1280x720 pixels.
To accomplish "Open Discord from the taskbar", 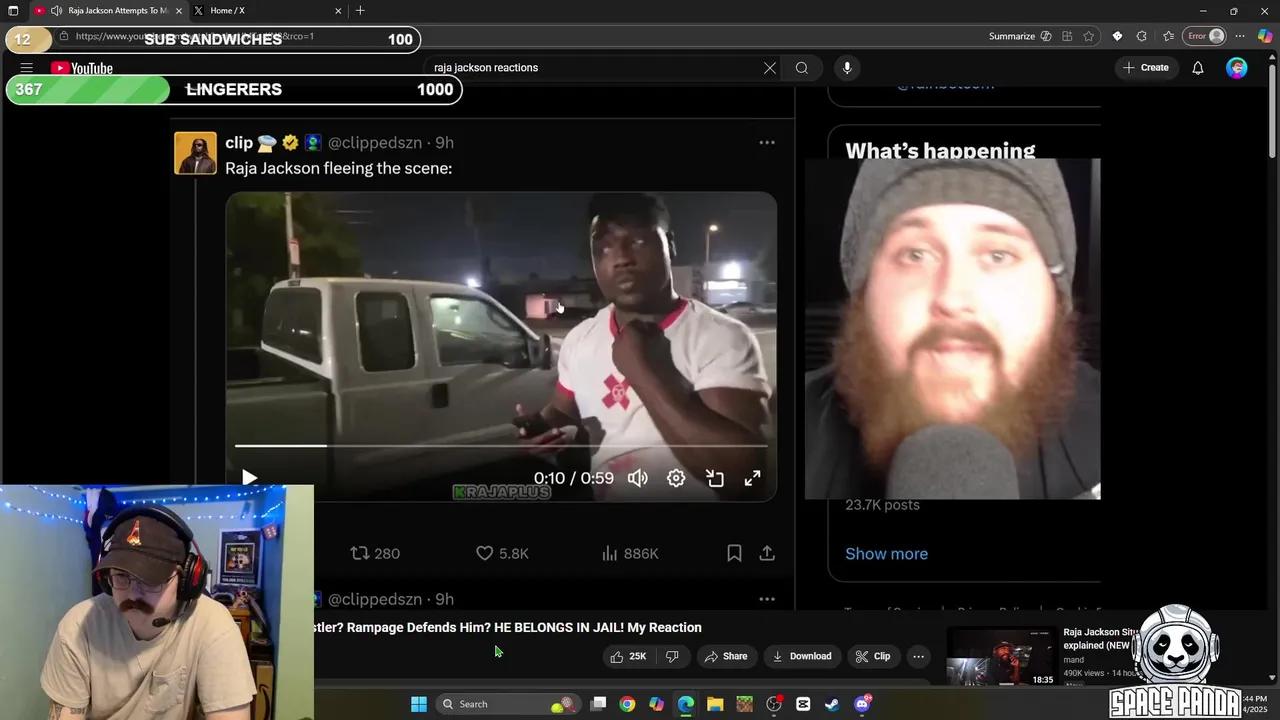I will (x=862, y=704).
